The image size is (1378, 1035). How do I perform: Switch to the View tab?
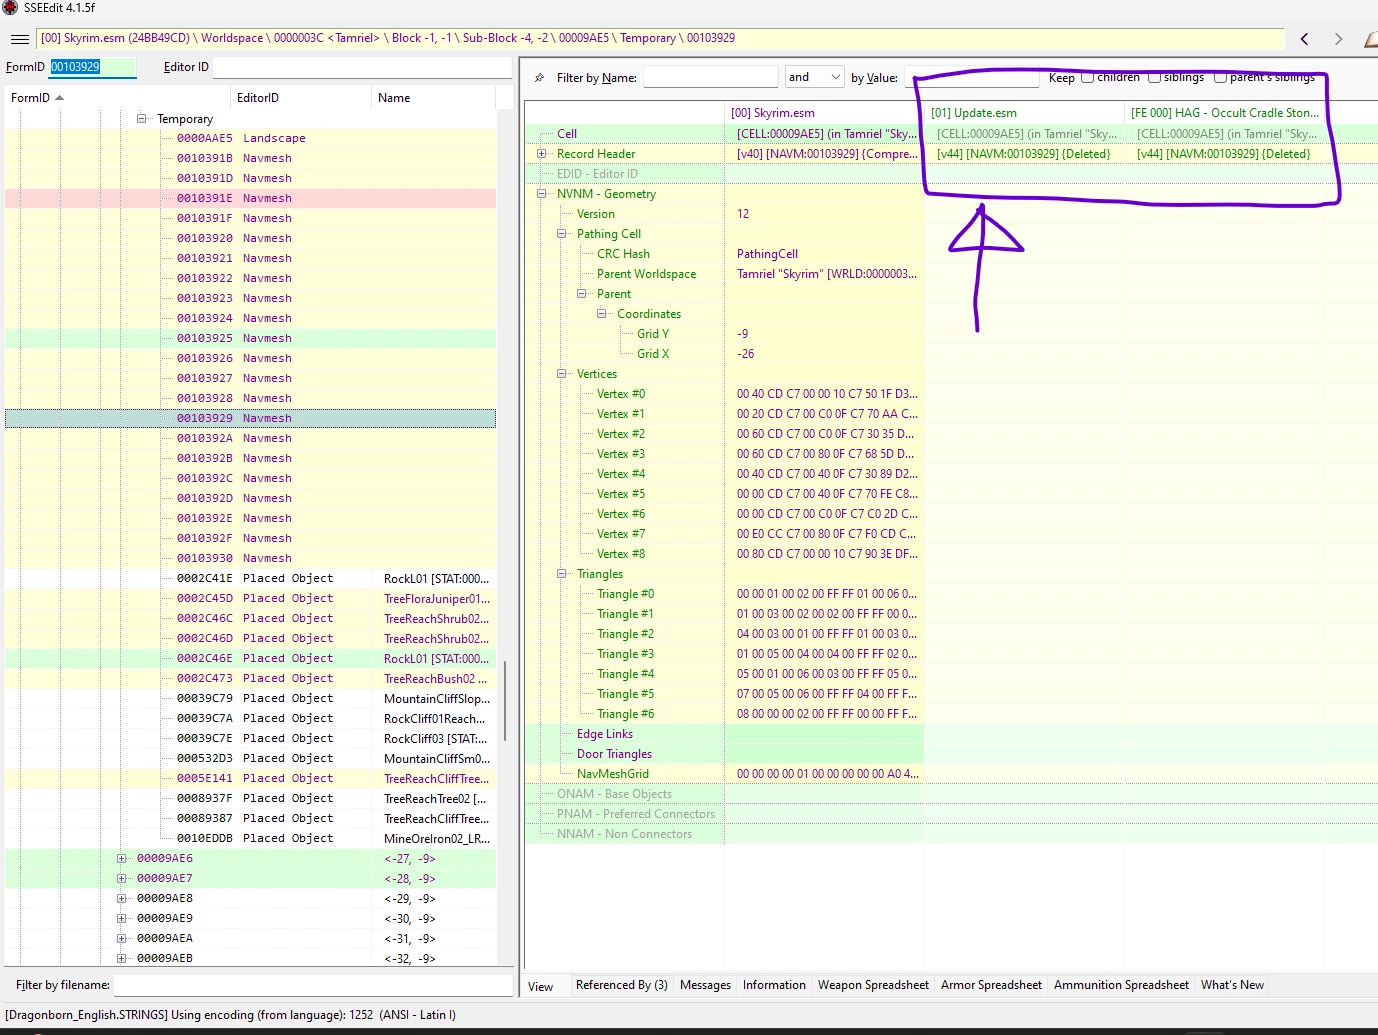click(x=541, y=986)
